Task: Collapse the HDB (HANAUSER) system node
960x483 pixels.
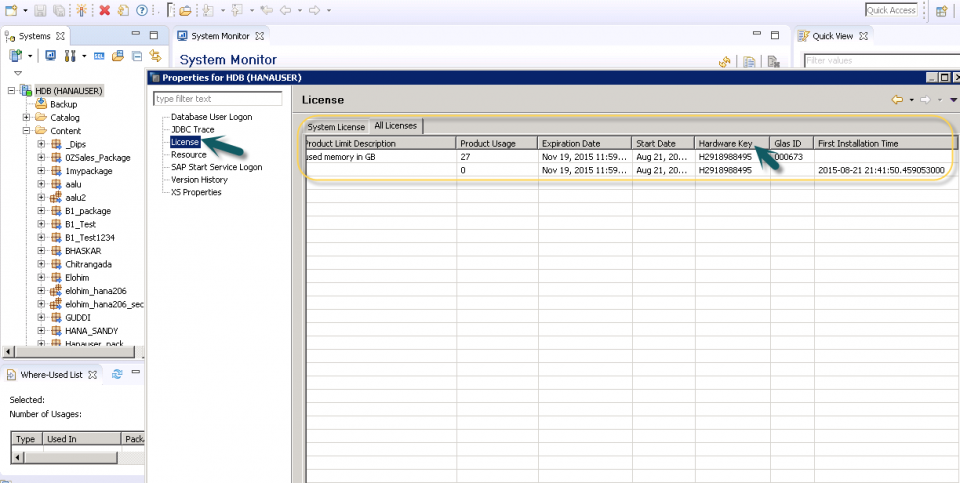Action: point(12,91)
